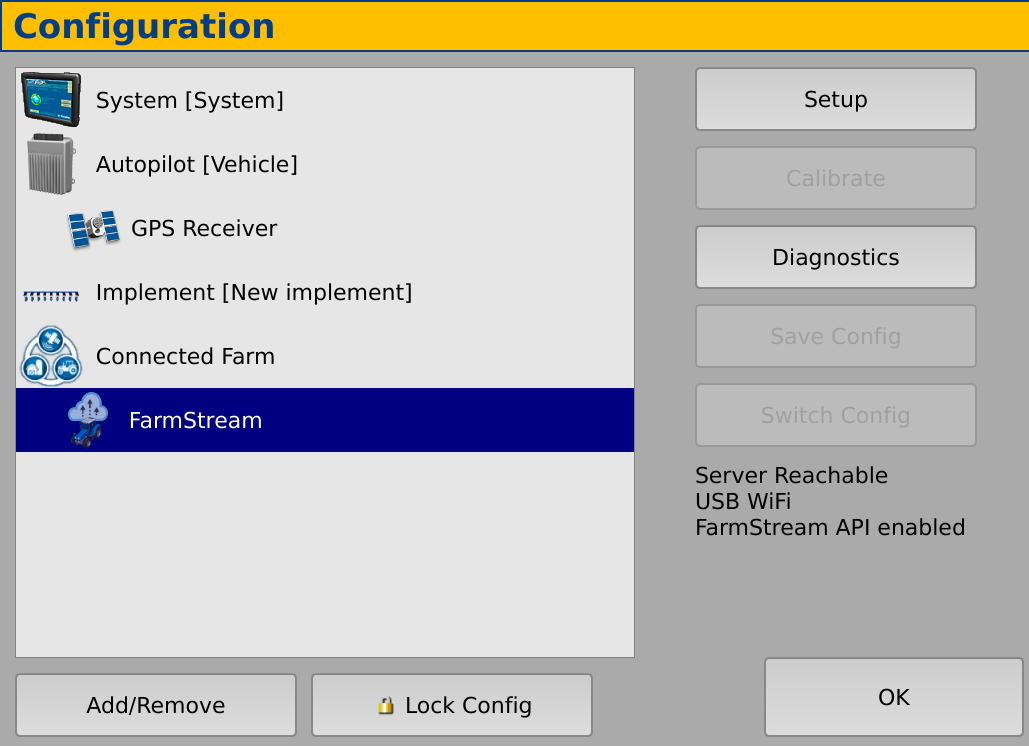Viewport: 1029px width, 746px height.
Task: Click the System display monitor icon
Action: (x=51, y=100)
